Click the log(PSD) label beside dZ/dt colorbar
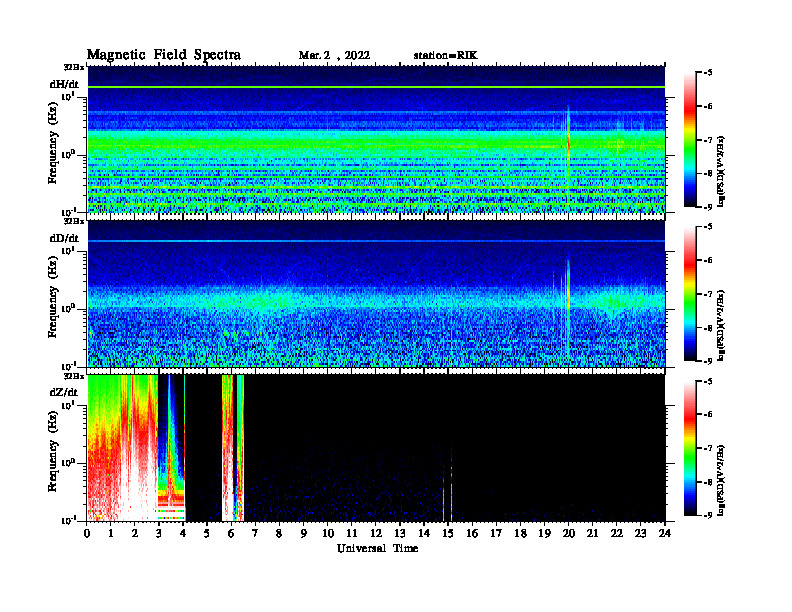Screen dimensions: 792x612 (721, 479)
